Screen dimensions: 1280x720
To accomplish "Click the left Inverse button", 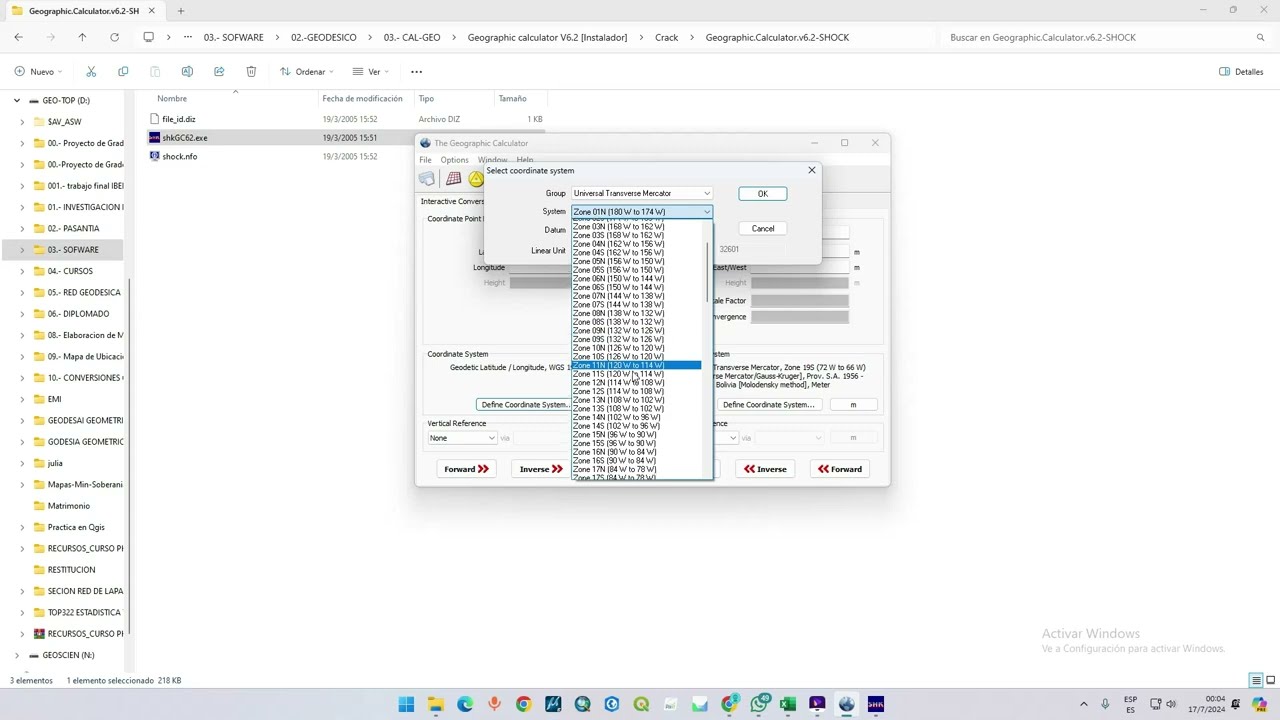I will point(541,469).
